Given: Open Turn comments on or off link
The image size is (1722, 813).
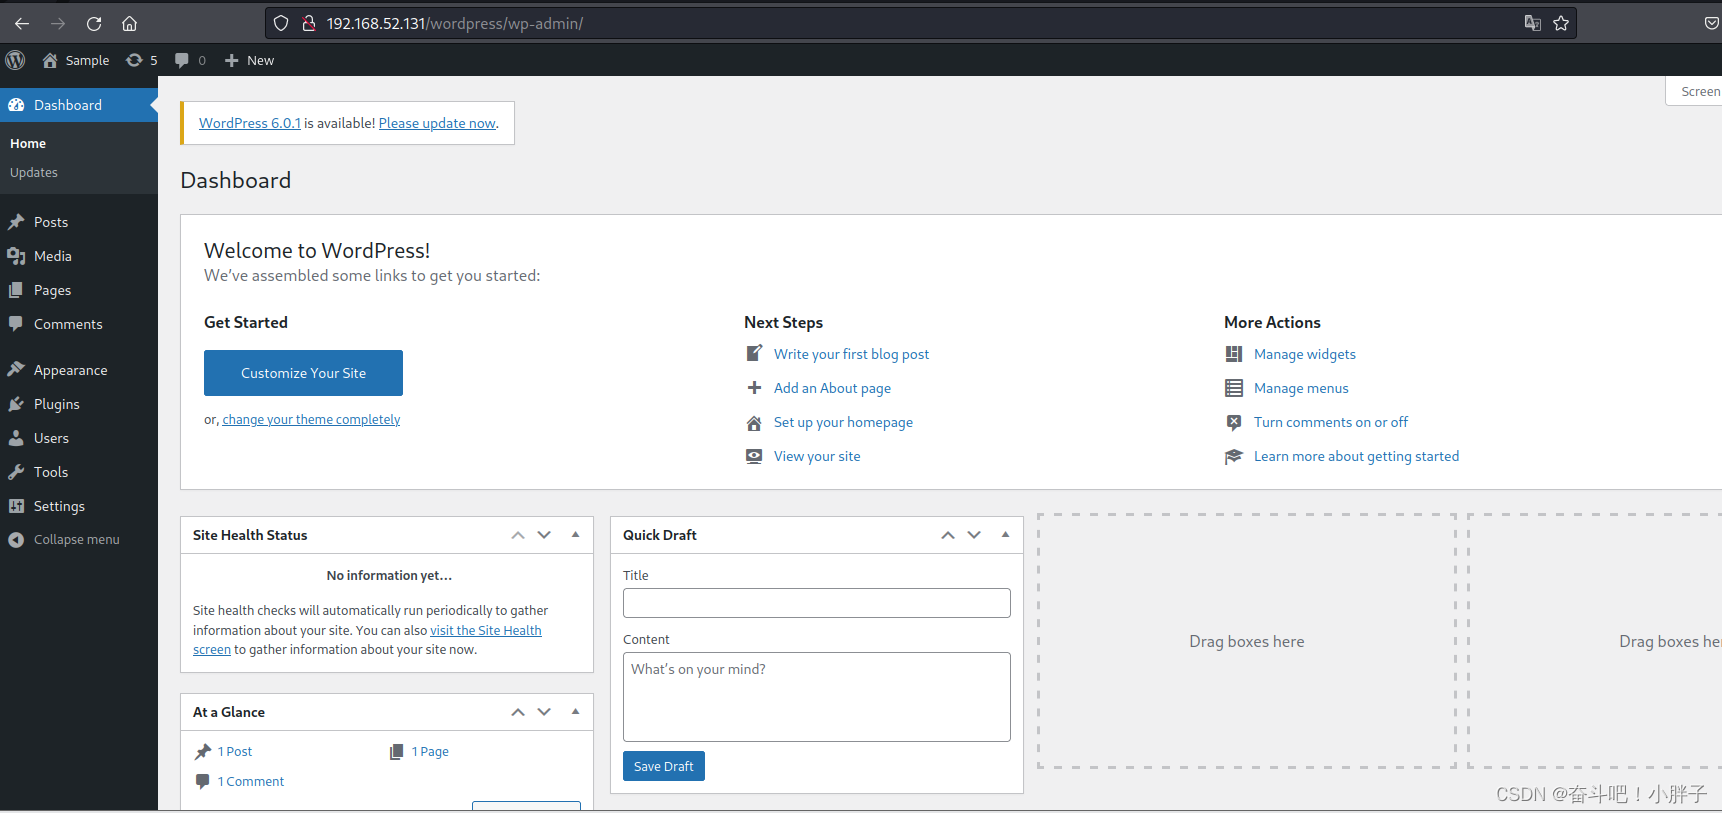Looking at the screenshot, I should pyautogui.click(x=1331, y=422).
